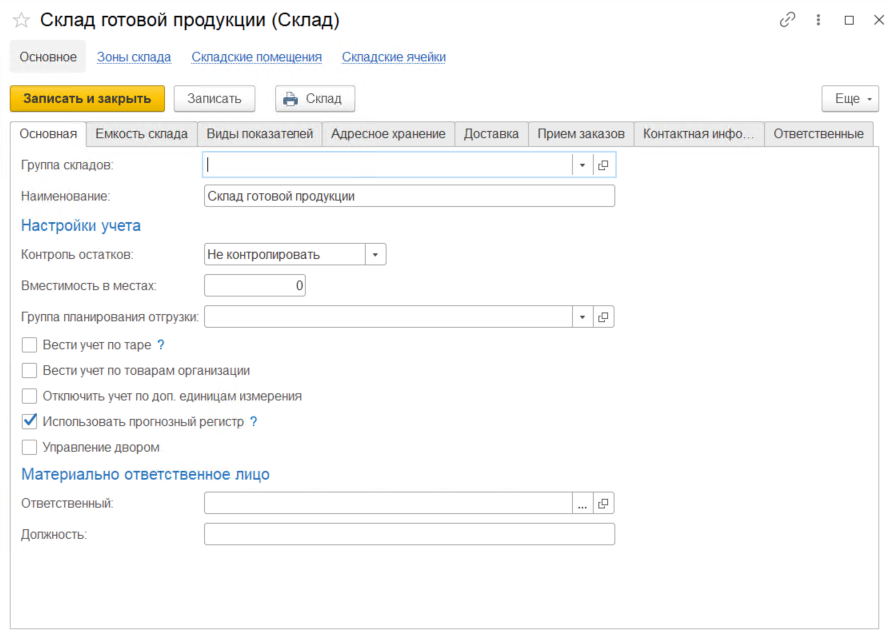Show help for Вести учет по таре

(x=160, y=345)
